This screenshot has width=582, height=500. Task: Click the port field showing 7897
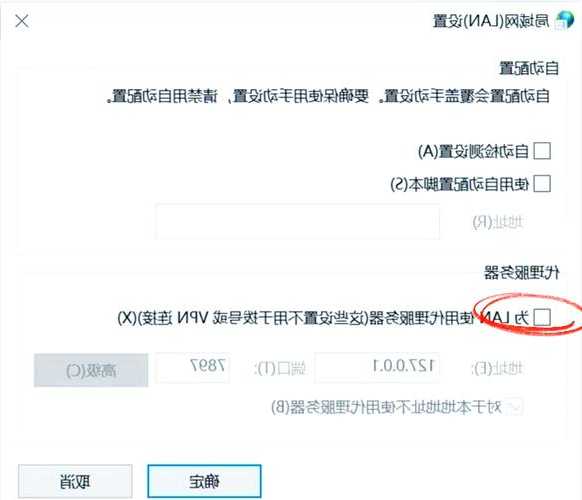tap(193, 367)
